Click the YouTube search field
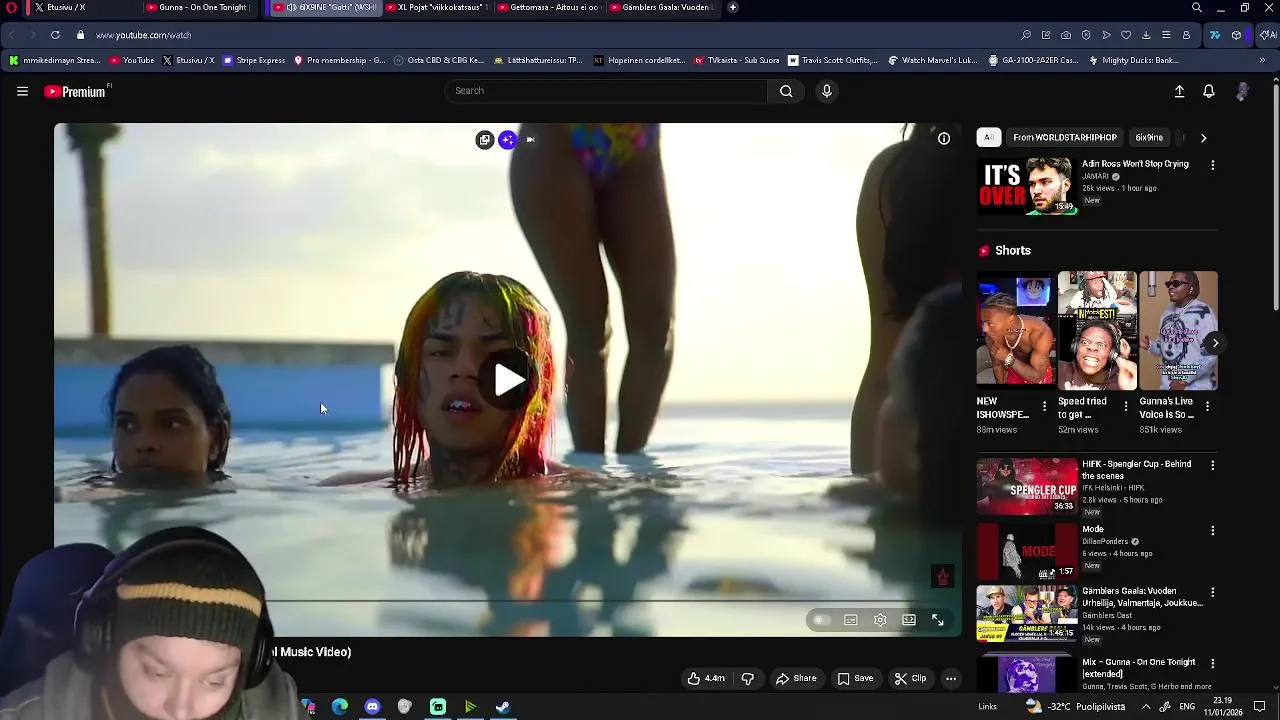This screenshot has width=1280, height=720. coord(606,91)
